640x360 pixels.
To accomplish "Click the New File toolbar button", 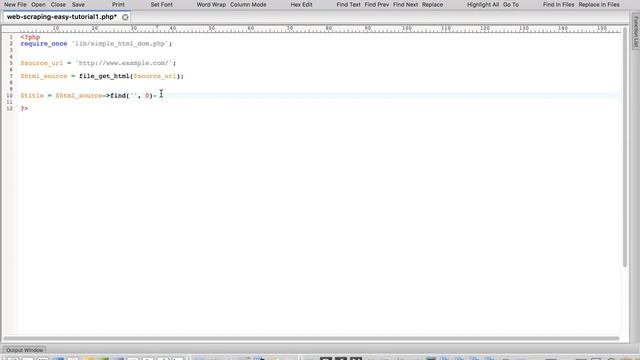I will pyautogui.click(x=16, y=4).
